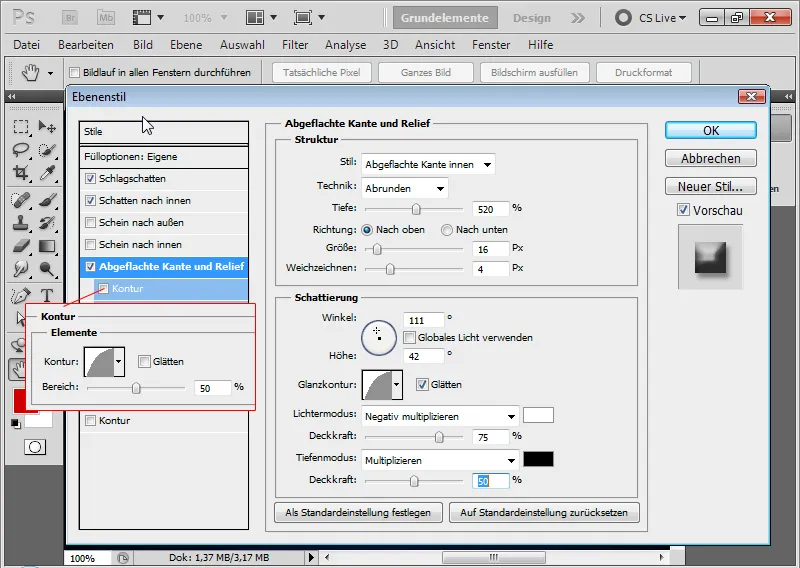Switch to the Design workspace
The image size is (800, 568).
tap(532, 18)
